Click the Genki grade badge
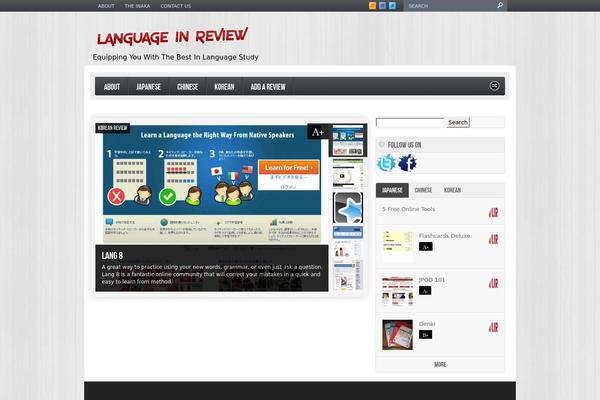The image size is (600, 400). coord(426,335)
